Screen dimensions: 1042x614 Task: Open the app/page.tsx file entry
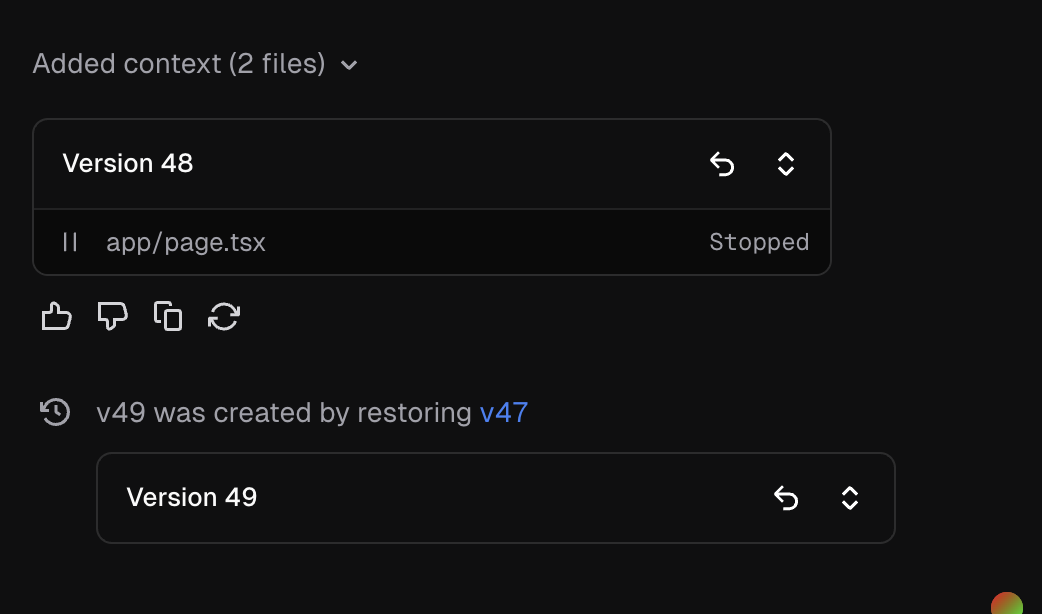point(186,242)
